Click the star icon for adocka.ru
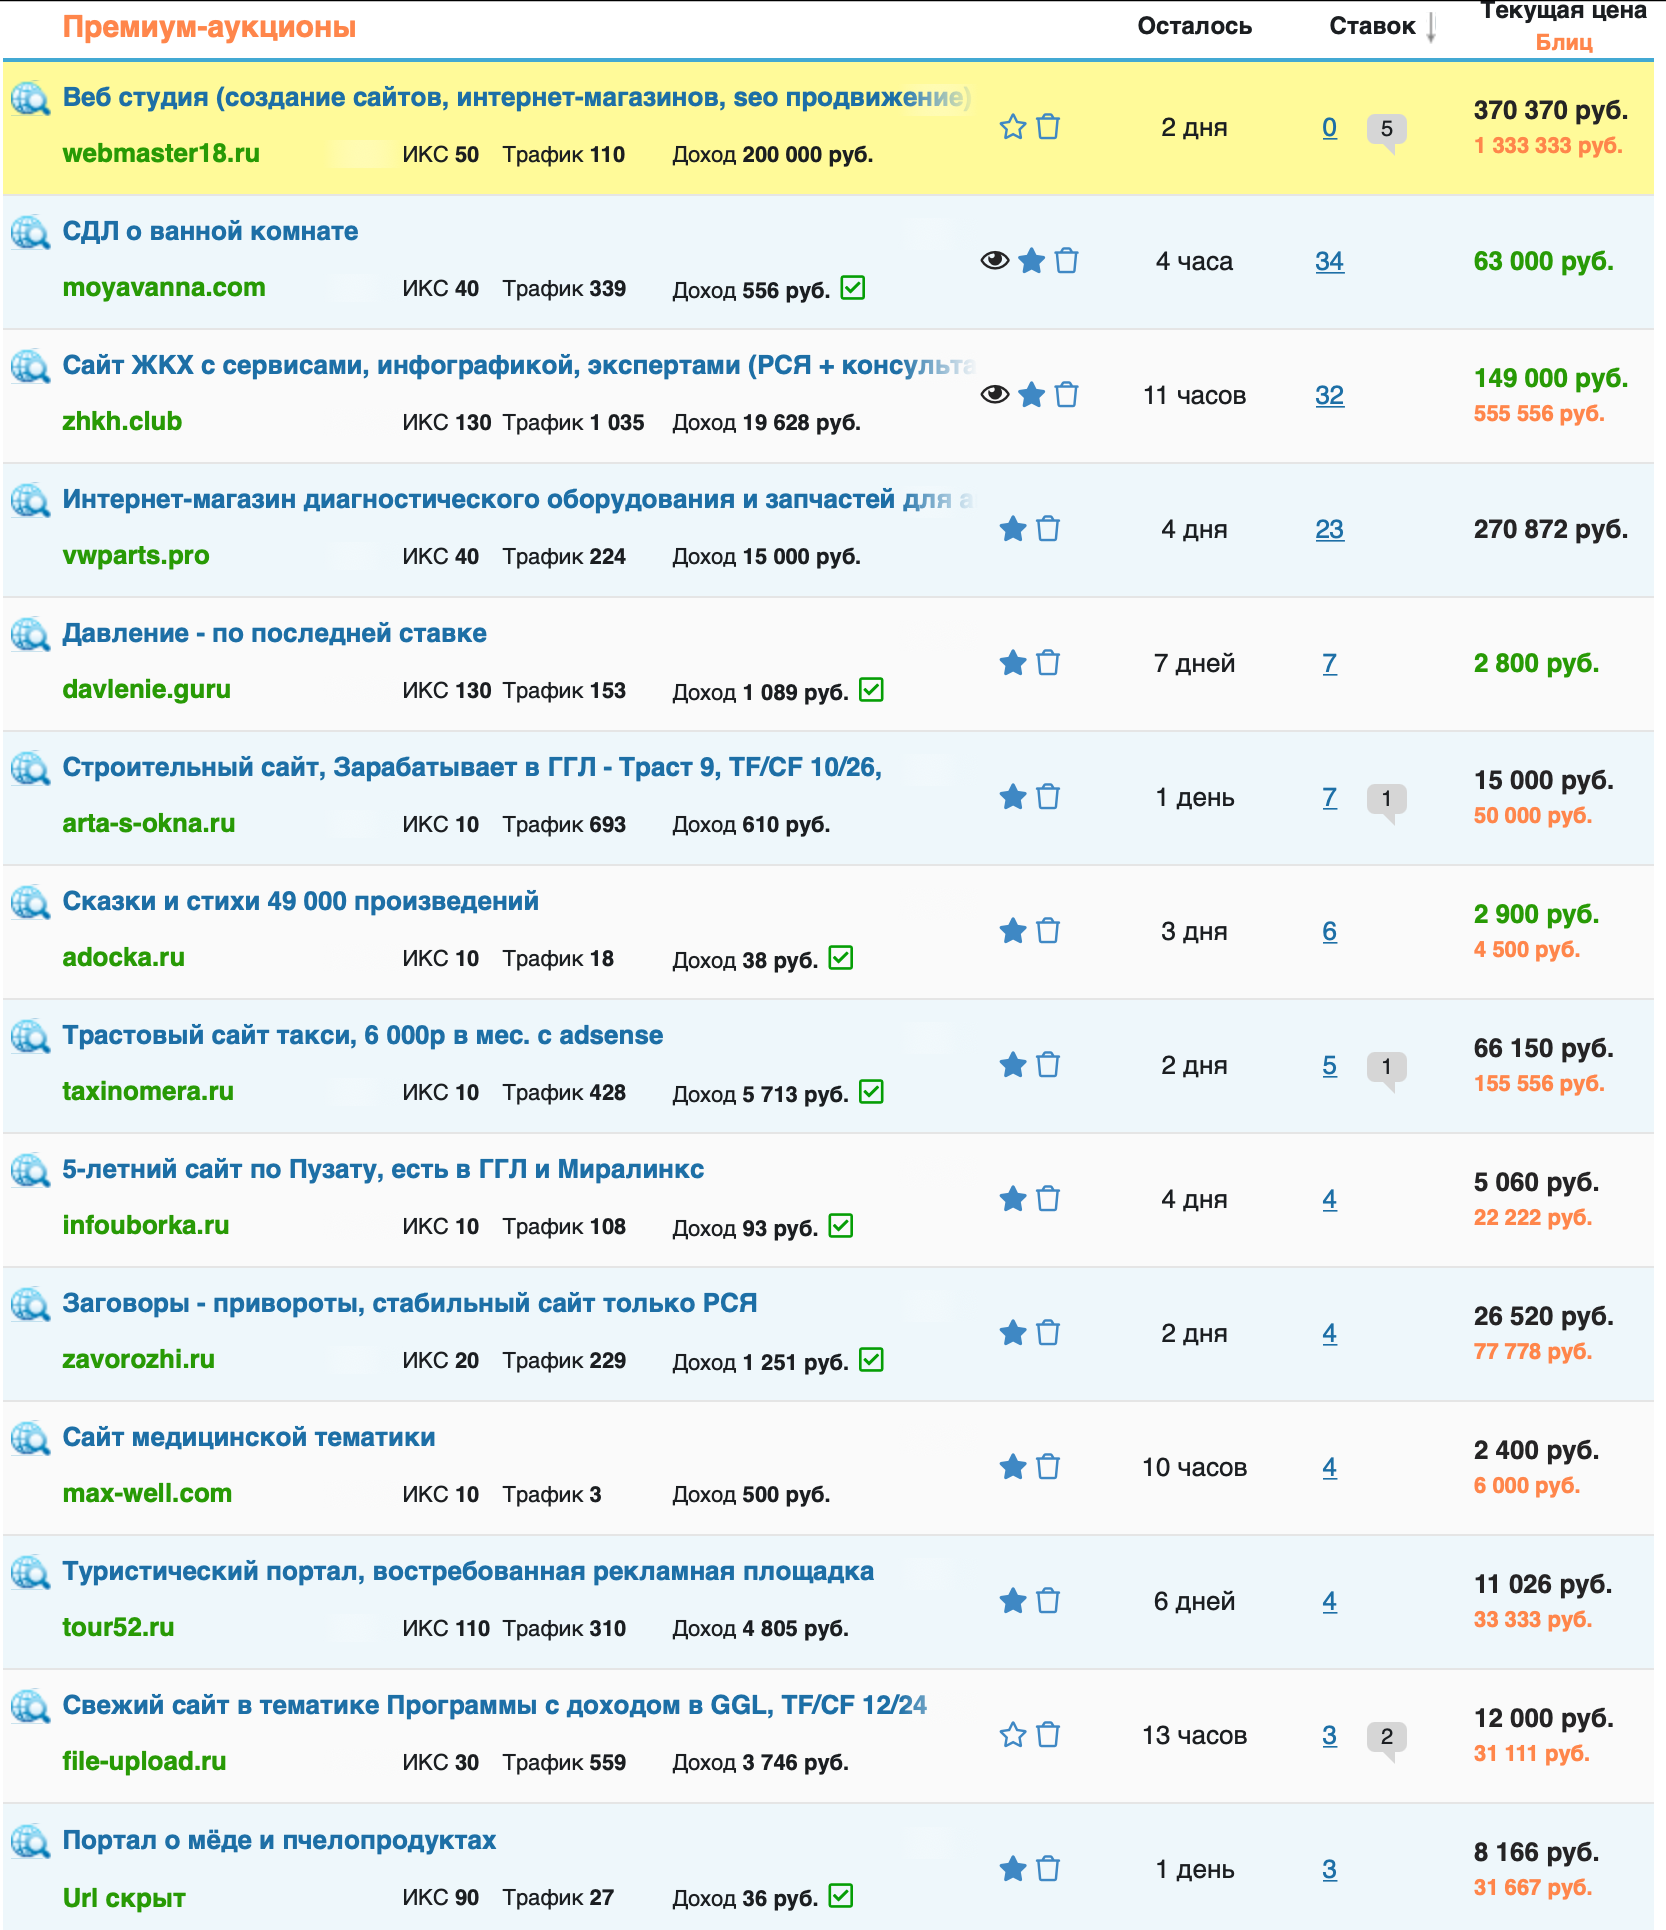This screenshot has height=1930, width=1666. point(1013,931)
